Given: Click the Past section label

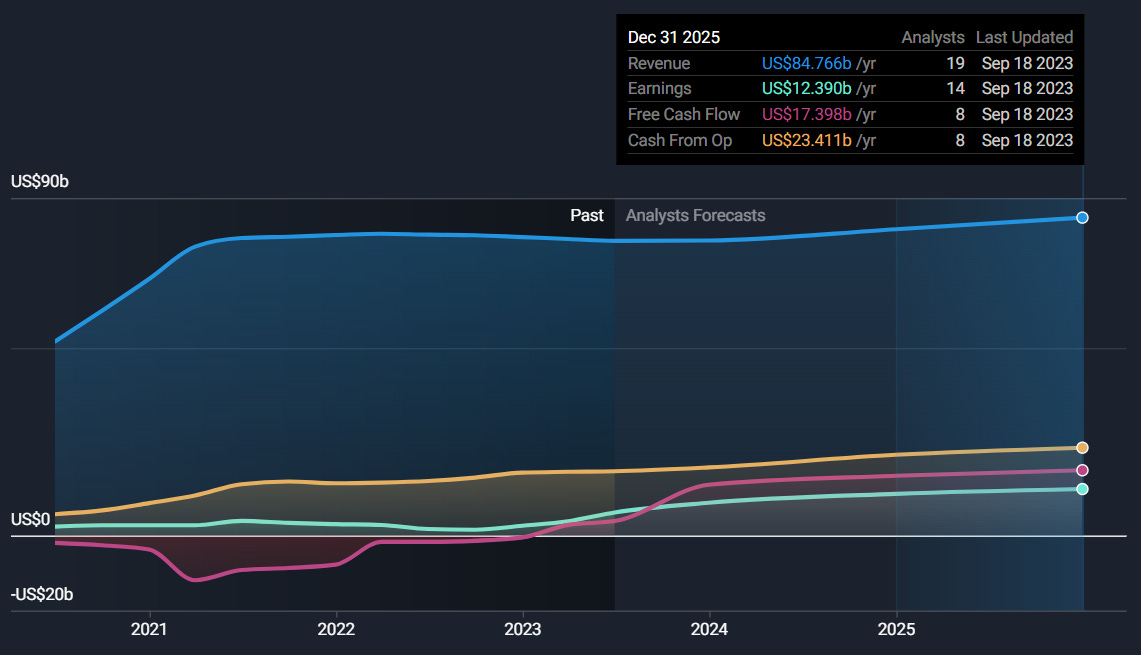Looking at the screenshot, I should tap(587, 215).
